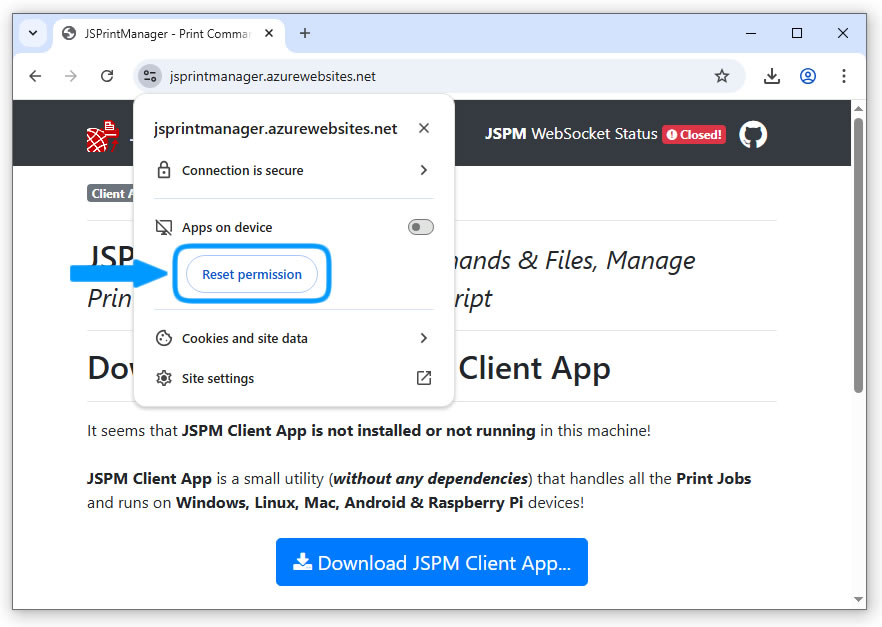Click the Client App gray badge
Viewport: 882px width, 627px height.
click(110, 193)
